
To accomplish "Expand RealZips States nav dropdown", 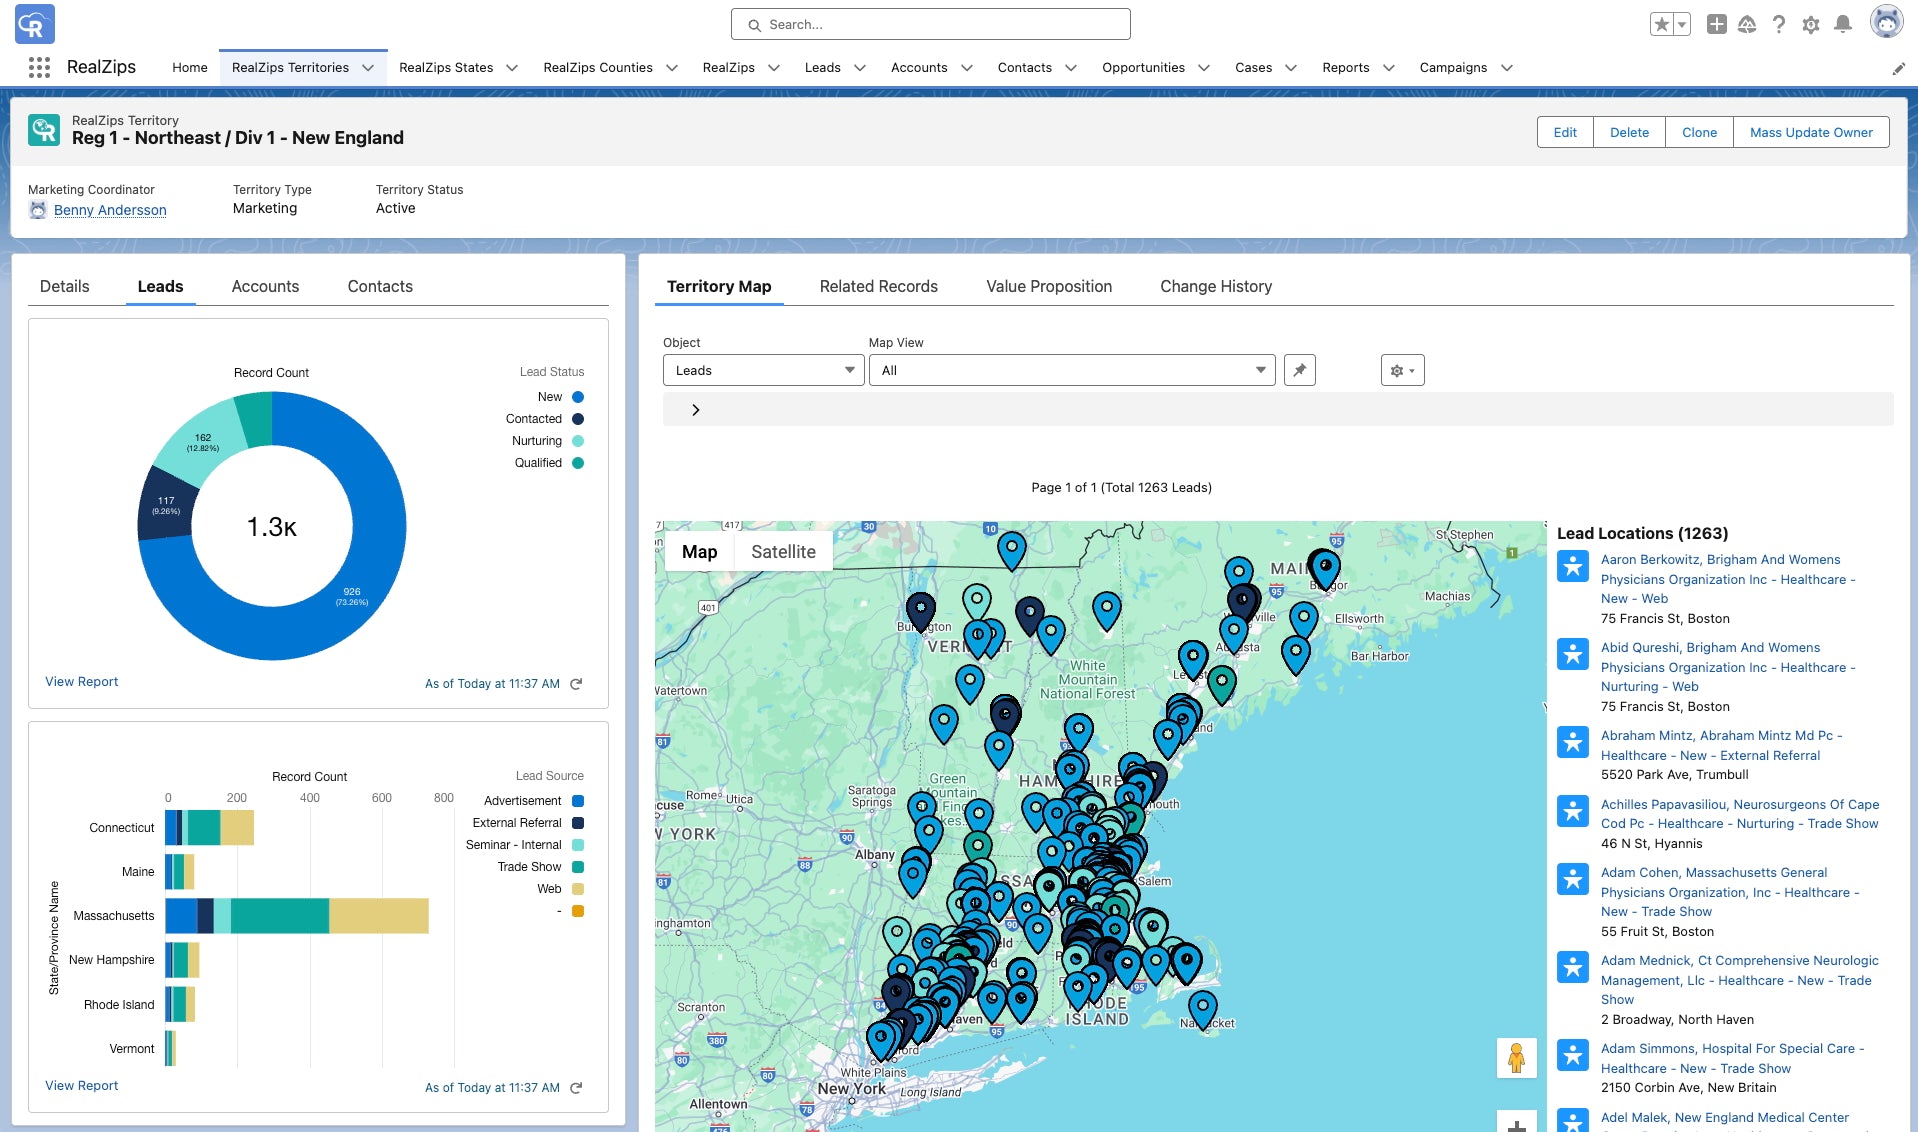I will point(512,68).
